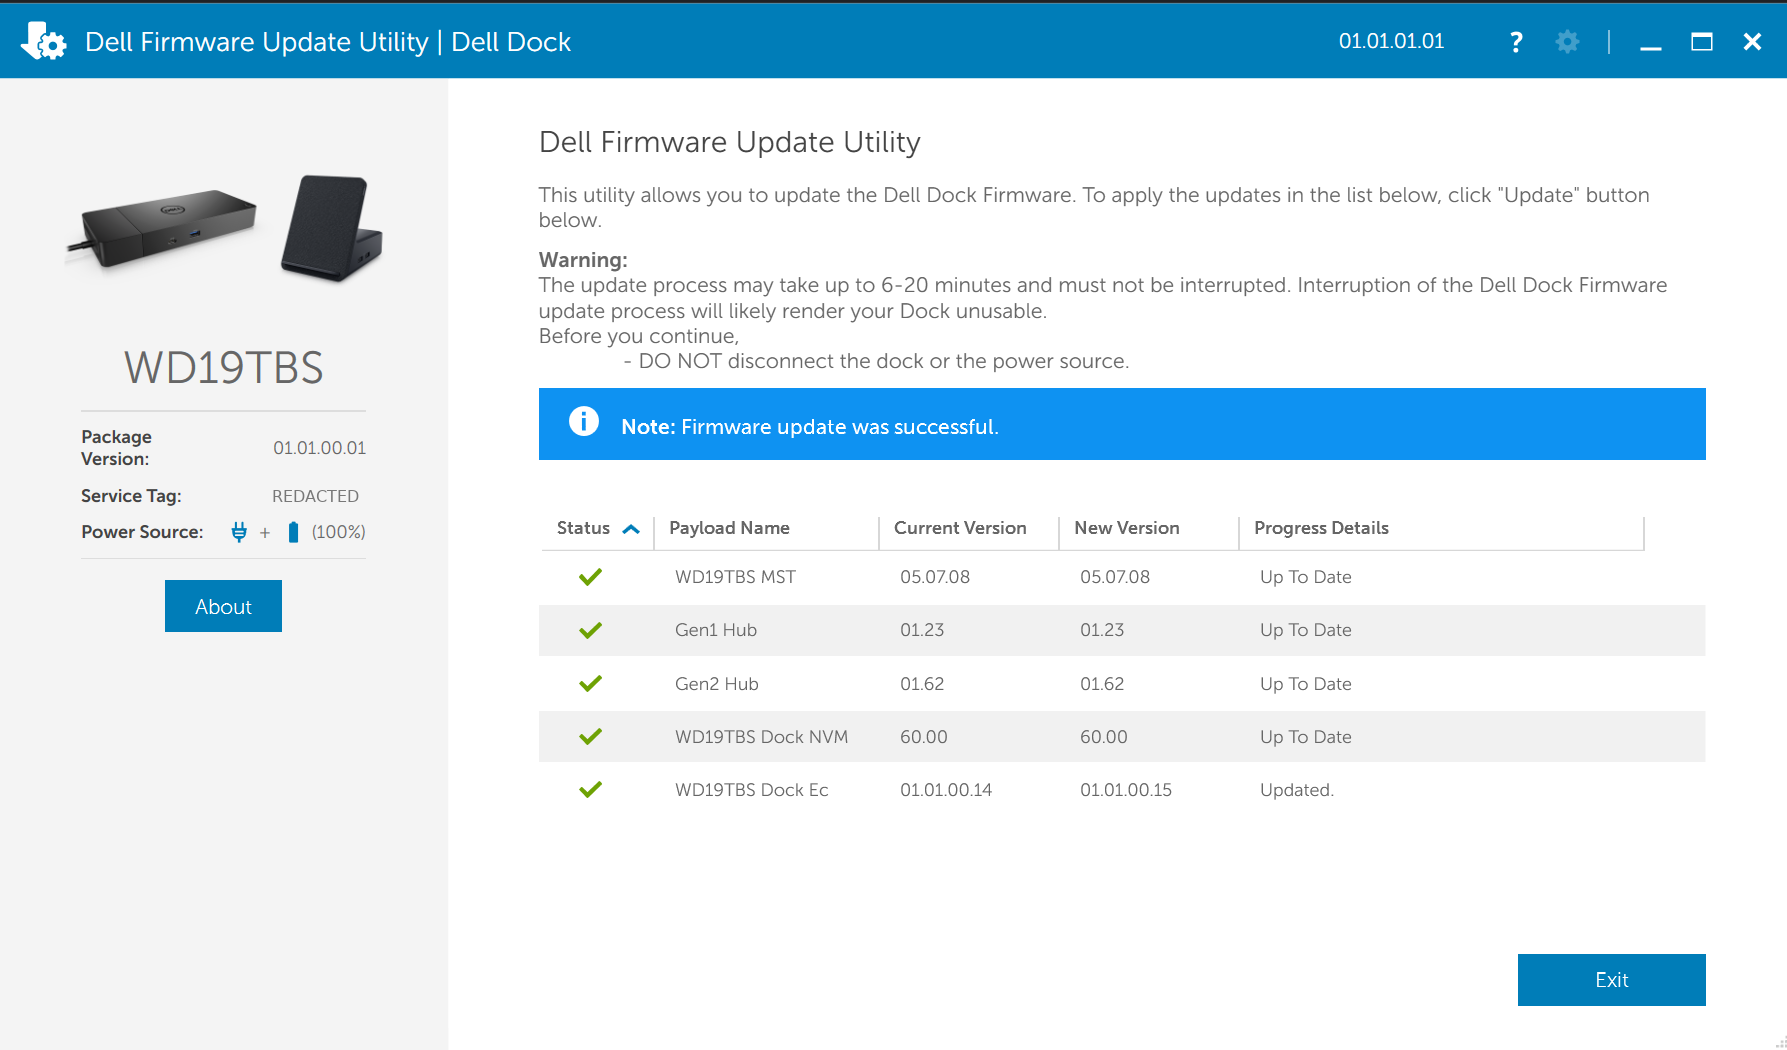Click the green checkmark beside WD19TBS Dock Ec
1787x1050 pixels.
tap(590, 789)
